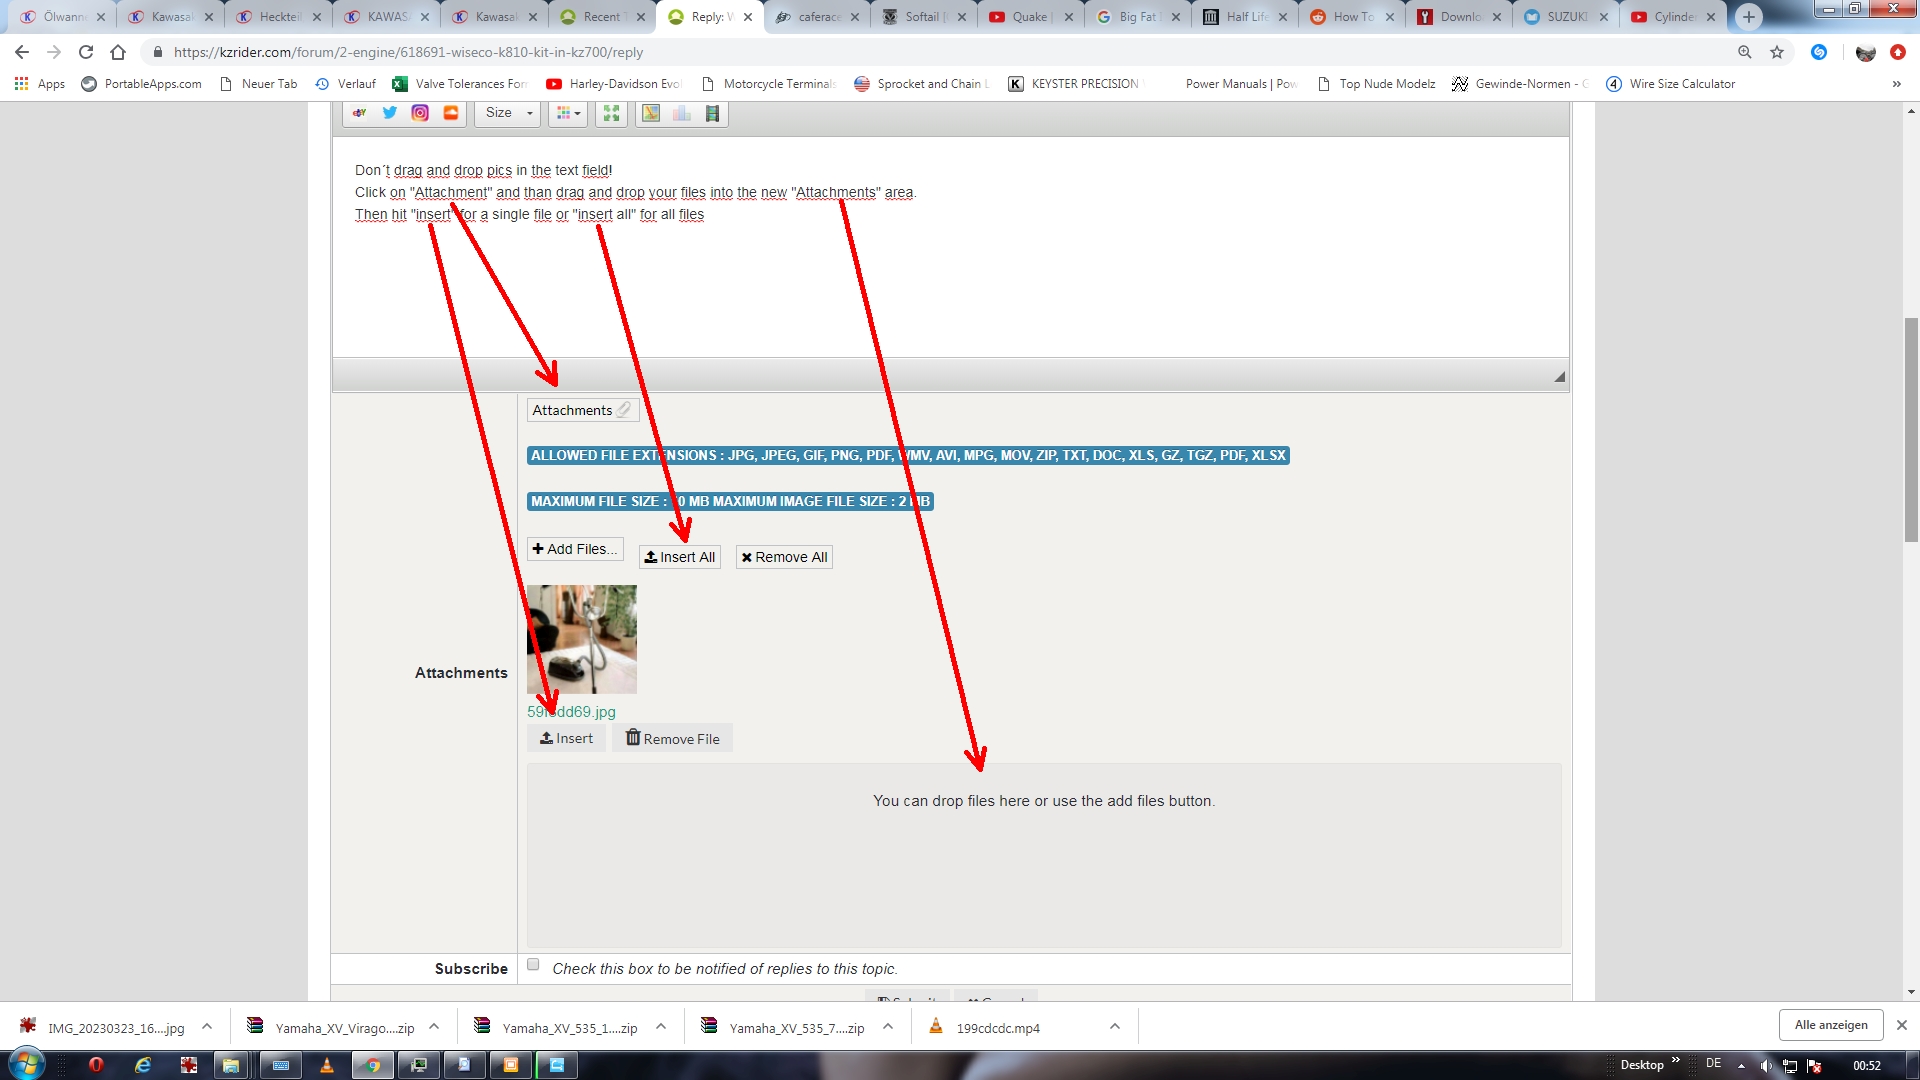Click the SoundCloud embed icon
1920x1080 pixels.
pyautogui.click(x=451, y=113)
